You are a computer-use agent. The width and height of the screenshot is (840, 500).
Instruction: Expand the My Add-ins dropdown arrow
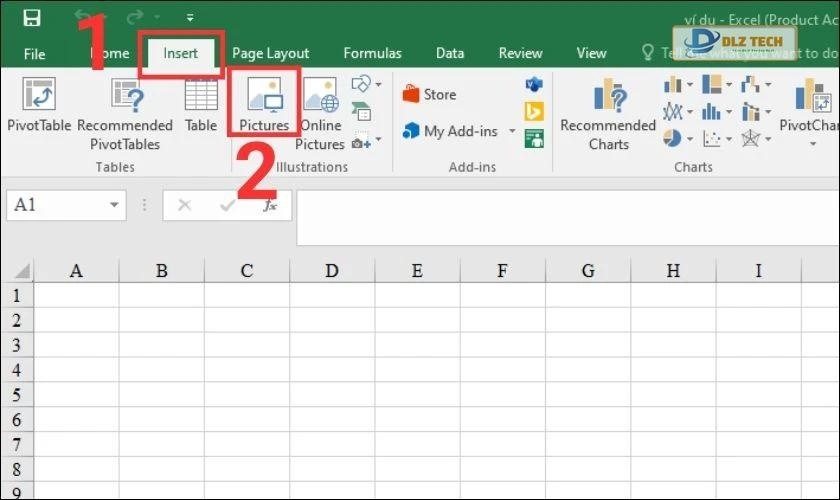pos(512,131)
